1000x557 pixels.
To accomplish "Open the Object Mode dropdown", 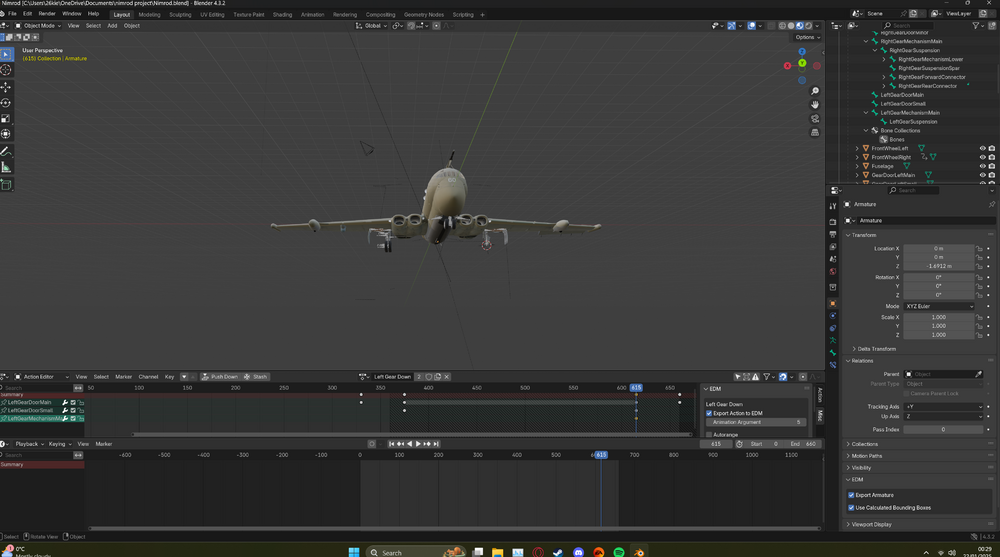I will point(40,26).
